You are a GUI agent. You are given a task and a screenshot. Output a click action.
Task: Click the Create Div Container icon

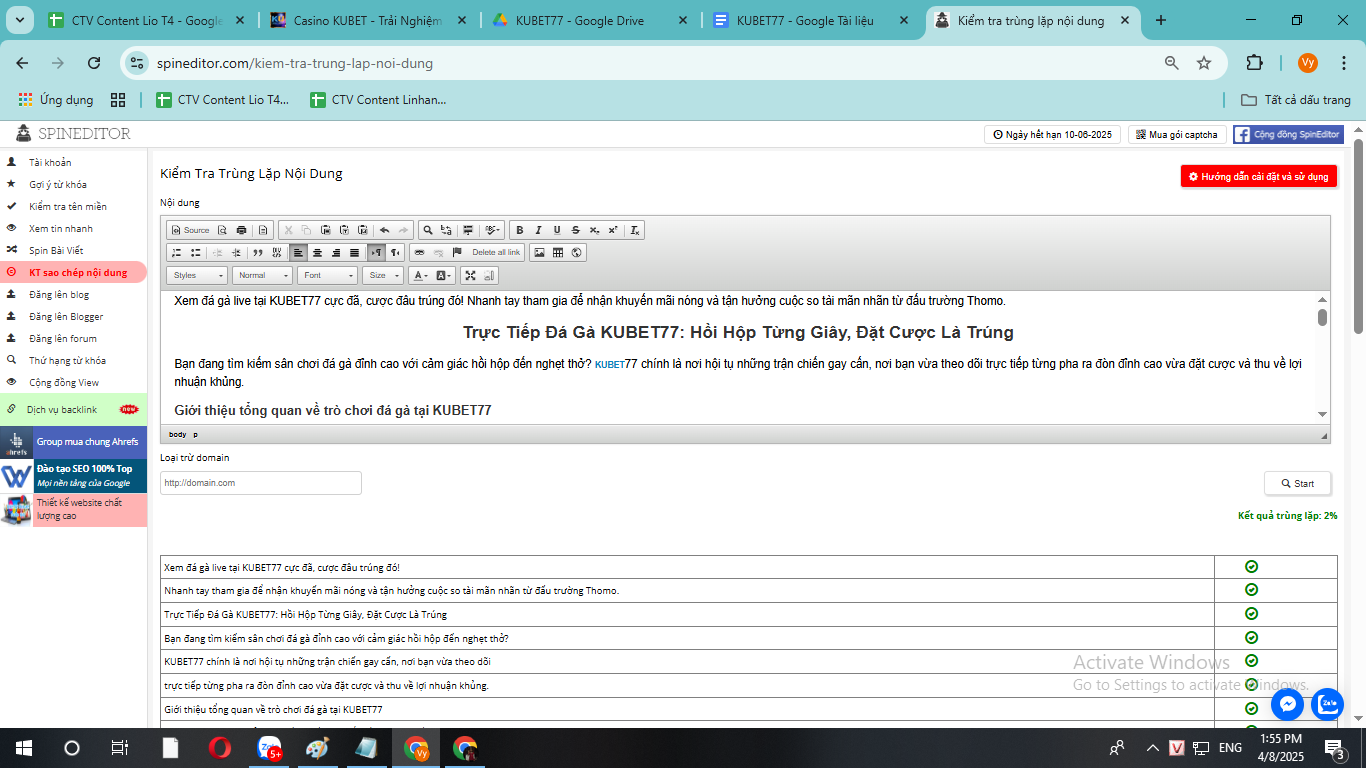point(277,252)
